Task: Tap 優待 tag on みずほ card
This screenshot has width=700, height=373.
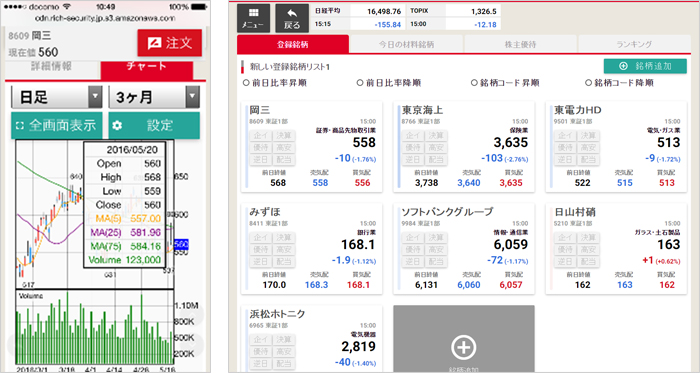Action: click(x=261, y=250)
